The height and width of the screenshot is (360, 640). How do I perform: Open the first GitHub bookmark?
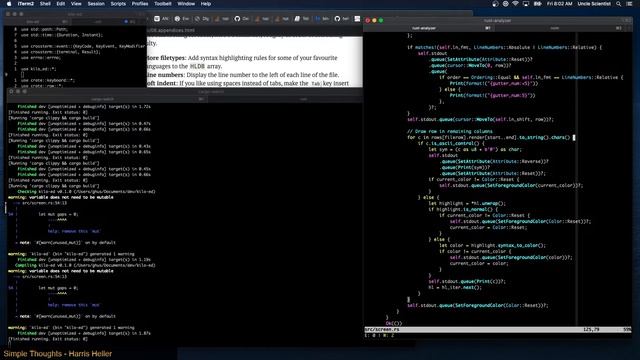click(x=242, y=19)
